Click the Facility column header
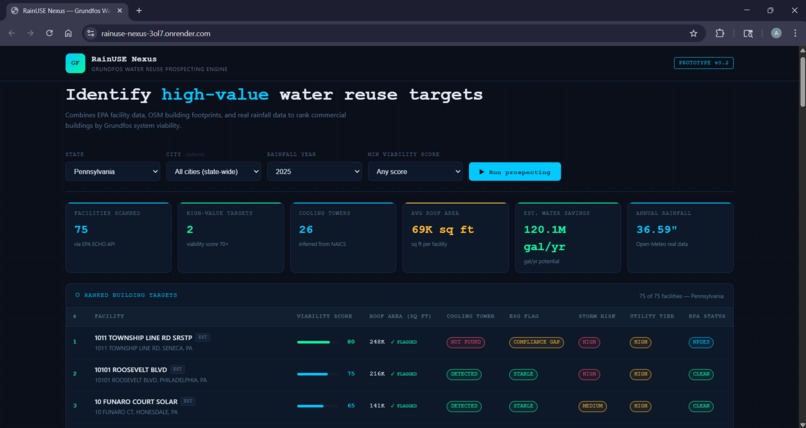Viewport: 806px width, 428px height. click(x=109, y=317)
